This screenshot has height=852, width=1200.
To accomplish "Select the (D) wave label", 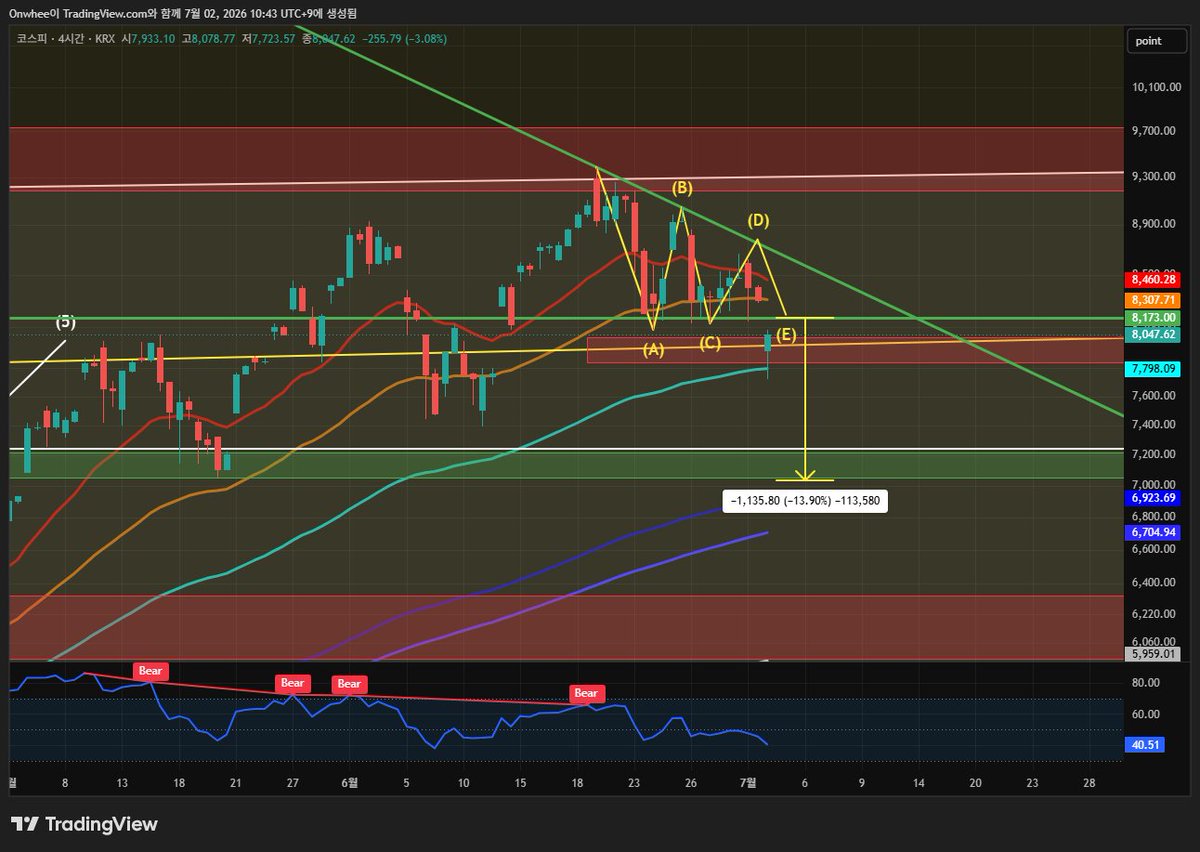I will click(759, 219).
